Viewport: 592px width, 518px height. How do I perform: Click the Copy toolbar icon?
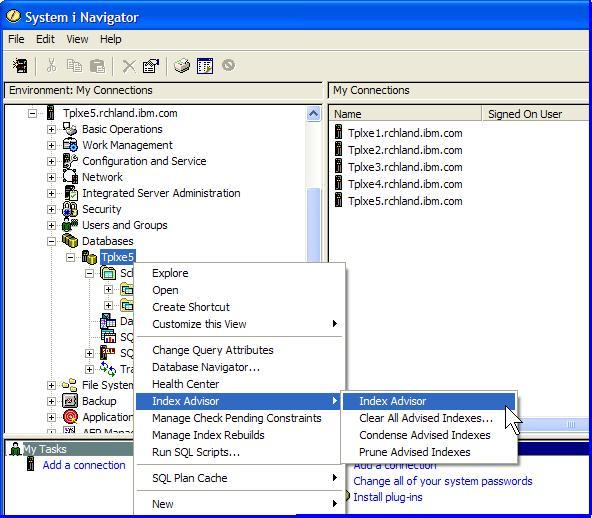click(x=74, y=66)
